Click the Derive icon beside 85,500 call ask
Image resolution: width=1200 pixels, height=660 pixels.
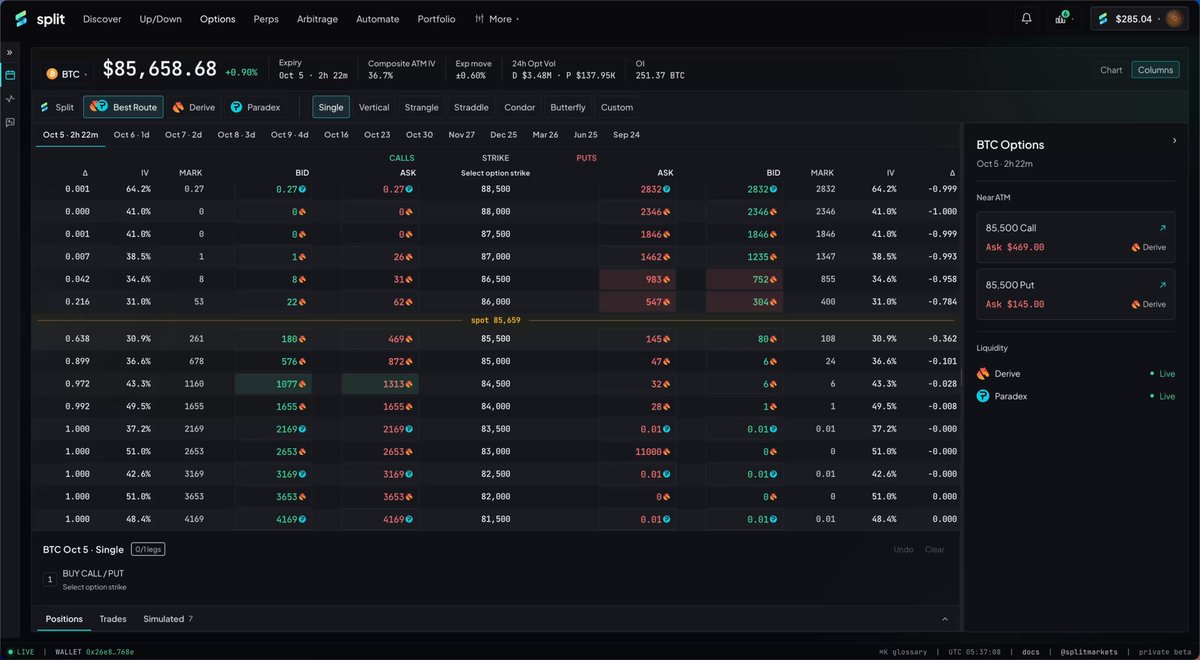[x=409, y=338]
